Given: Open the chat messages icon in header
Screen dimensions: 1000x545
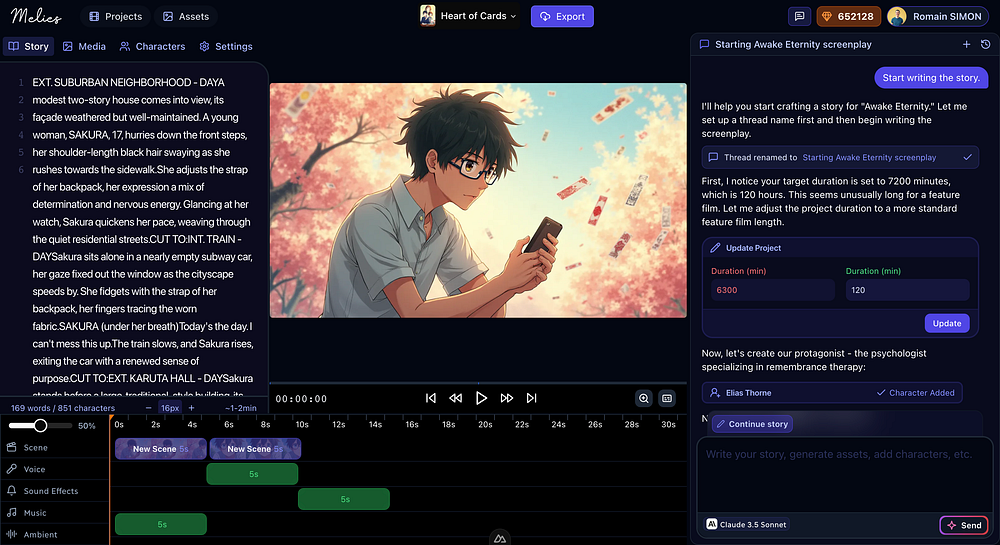Looking at the screenshot, I should 799,17.
